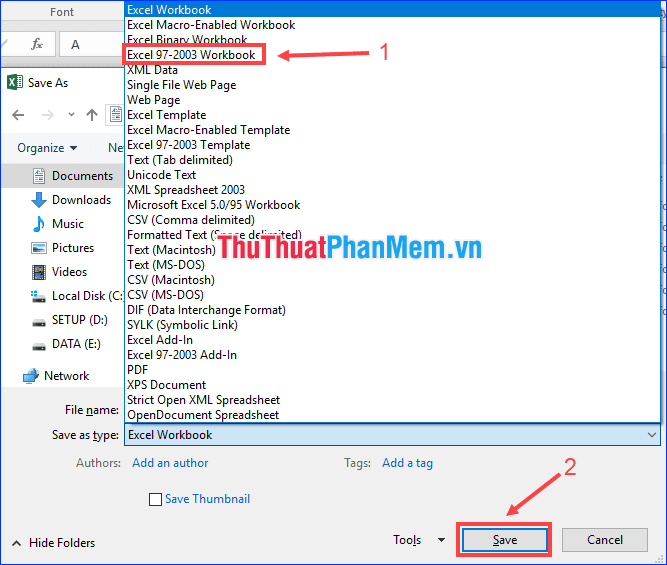Image resolution: width=667 pixels, height=565 pixels.
Task: Choose Excel 97-2003 Add-In type
Action: pyautogui.click(x=392, y=355)
